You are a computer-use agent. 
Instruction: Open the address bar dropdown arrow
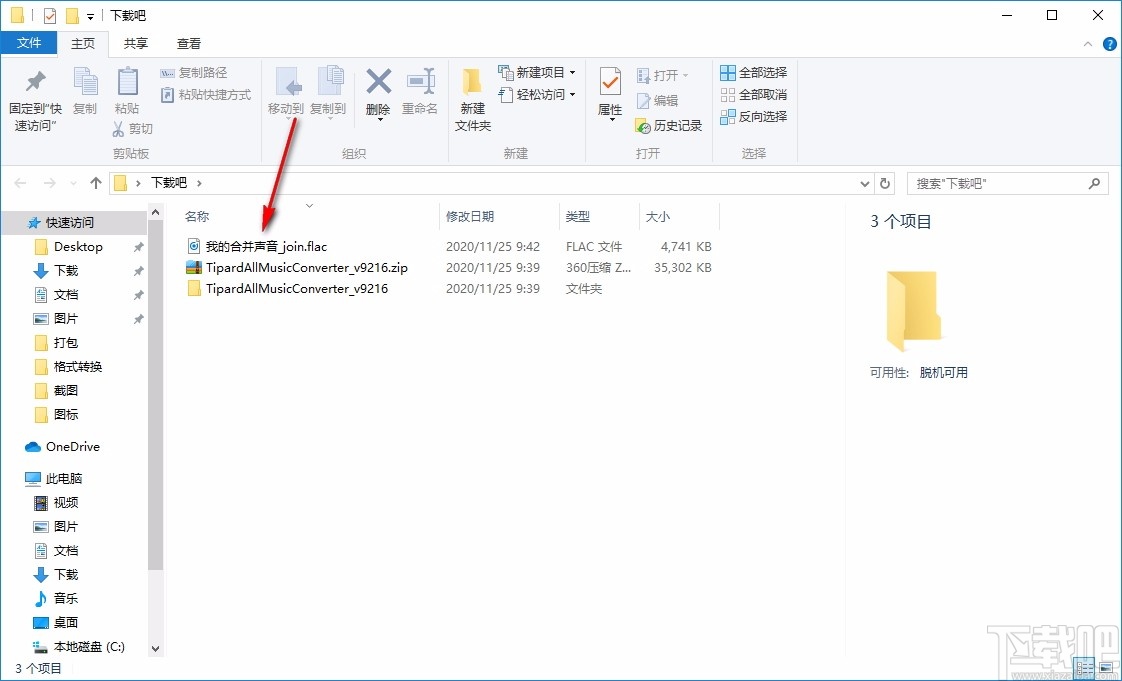(x=864, y=183)
